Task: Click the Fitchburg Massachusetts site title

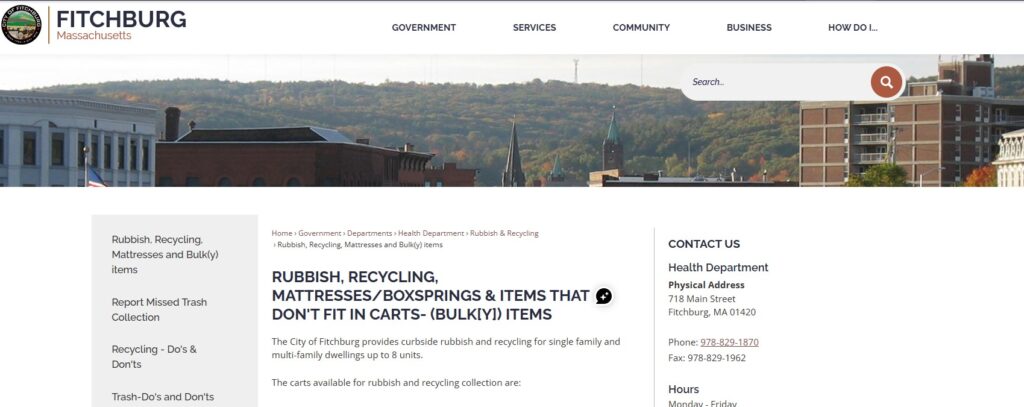Action: (121, 25)
